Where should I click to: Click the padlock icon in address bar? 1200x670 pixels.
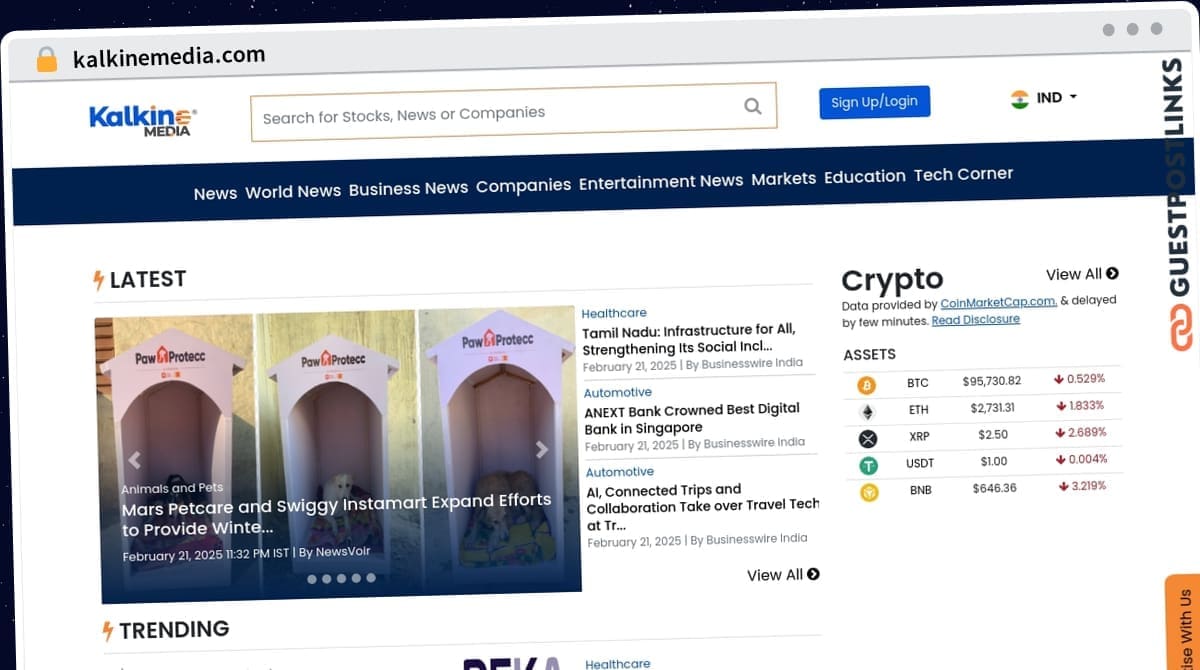47,59
